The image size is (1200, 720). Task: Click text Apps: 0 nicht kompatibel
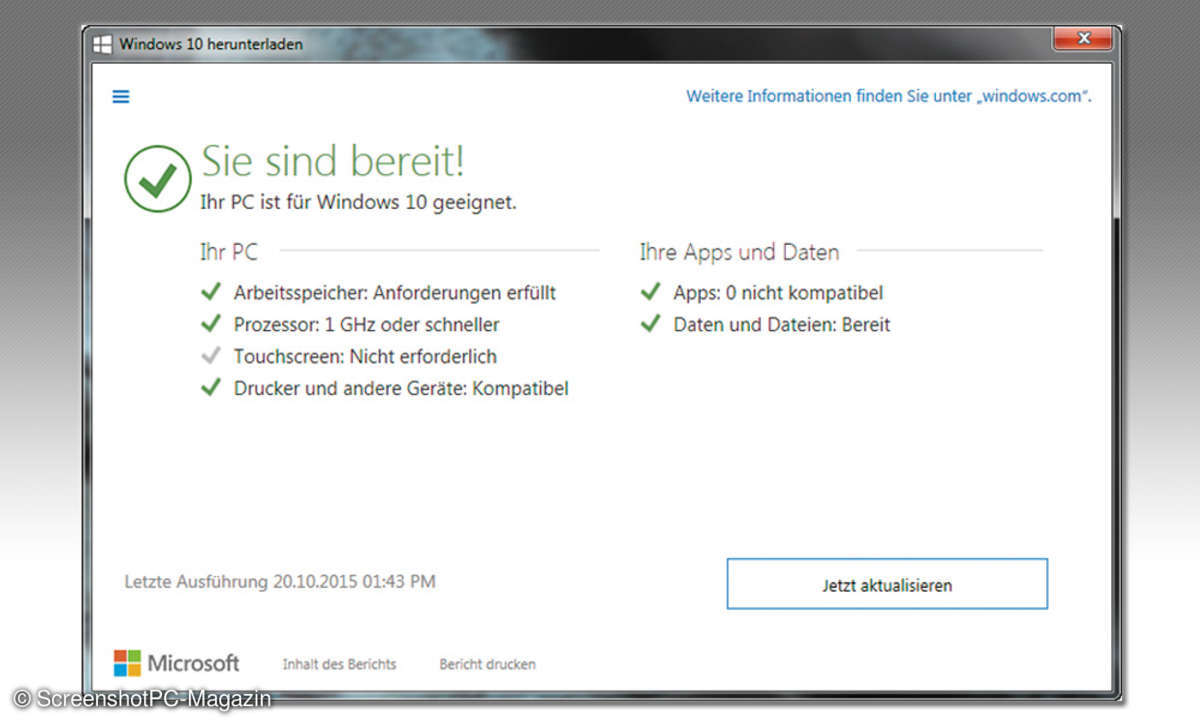(x=778, y=293)
